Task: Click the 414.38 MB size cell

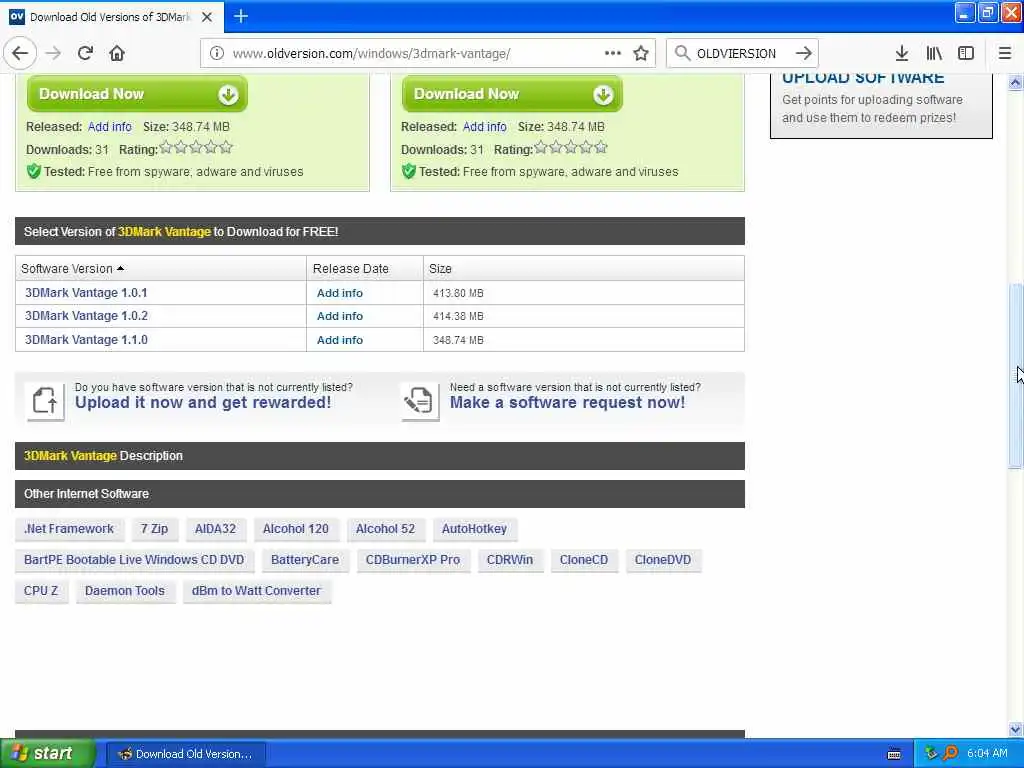Action: (x=584, y=316)
